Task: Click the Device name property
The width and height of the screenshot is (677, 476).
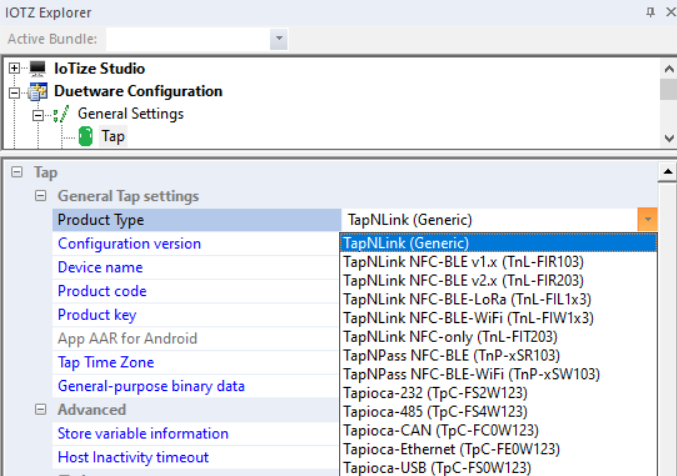Action: pyautogui.click(x=196, y=267)
